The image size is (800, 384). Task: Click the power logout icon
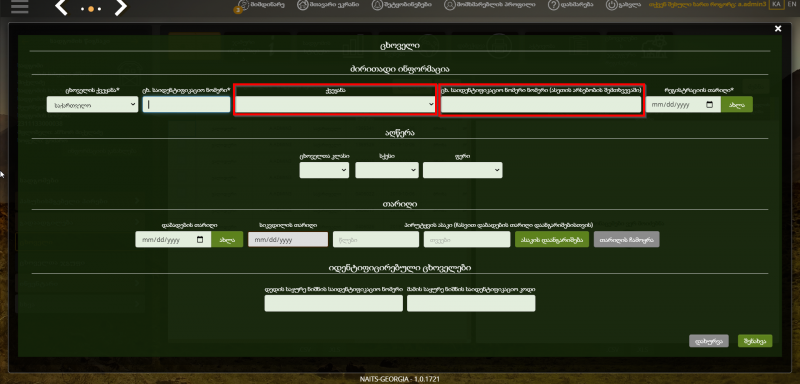click(612, 5)
